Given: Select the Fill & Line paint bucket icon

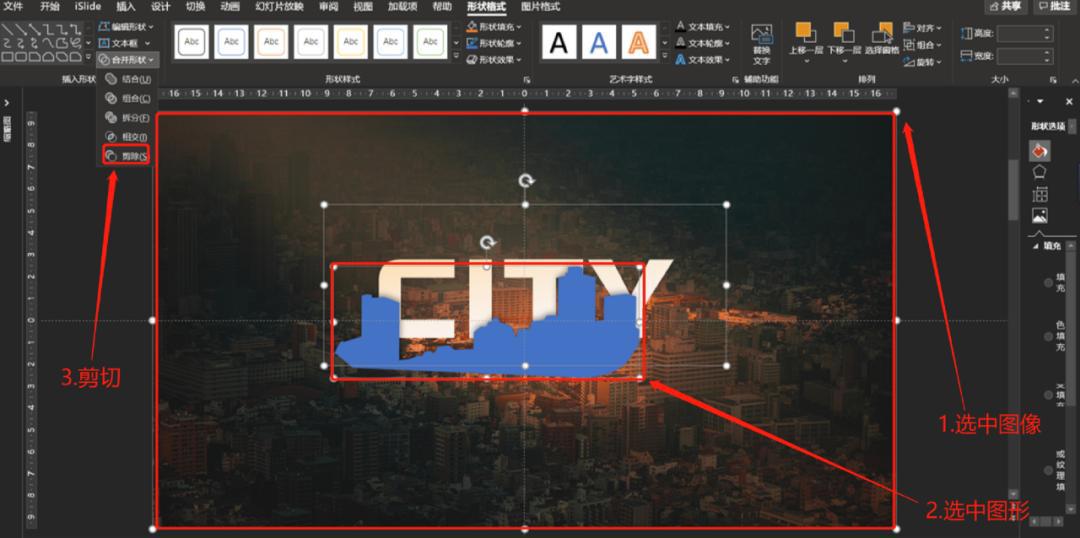Looking at the screenshot, I should [x=1040, y=150].
